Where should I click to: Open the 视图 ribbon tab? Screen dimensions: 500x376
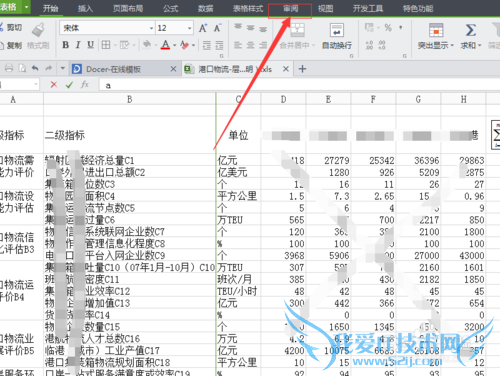[x=325, y=8]
